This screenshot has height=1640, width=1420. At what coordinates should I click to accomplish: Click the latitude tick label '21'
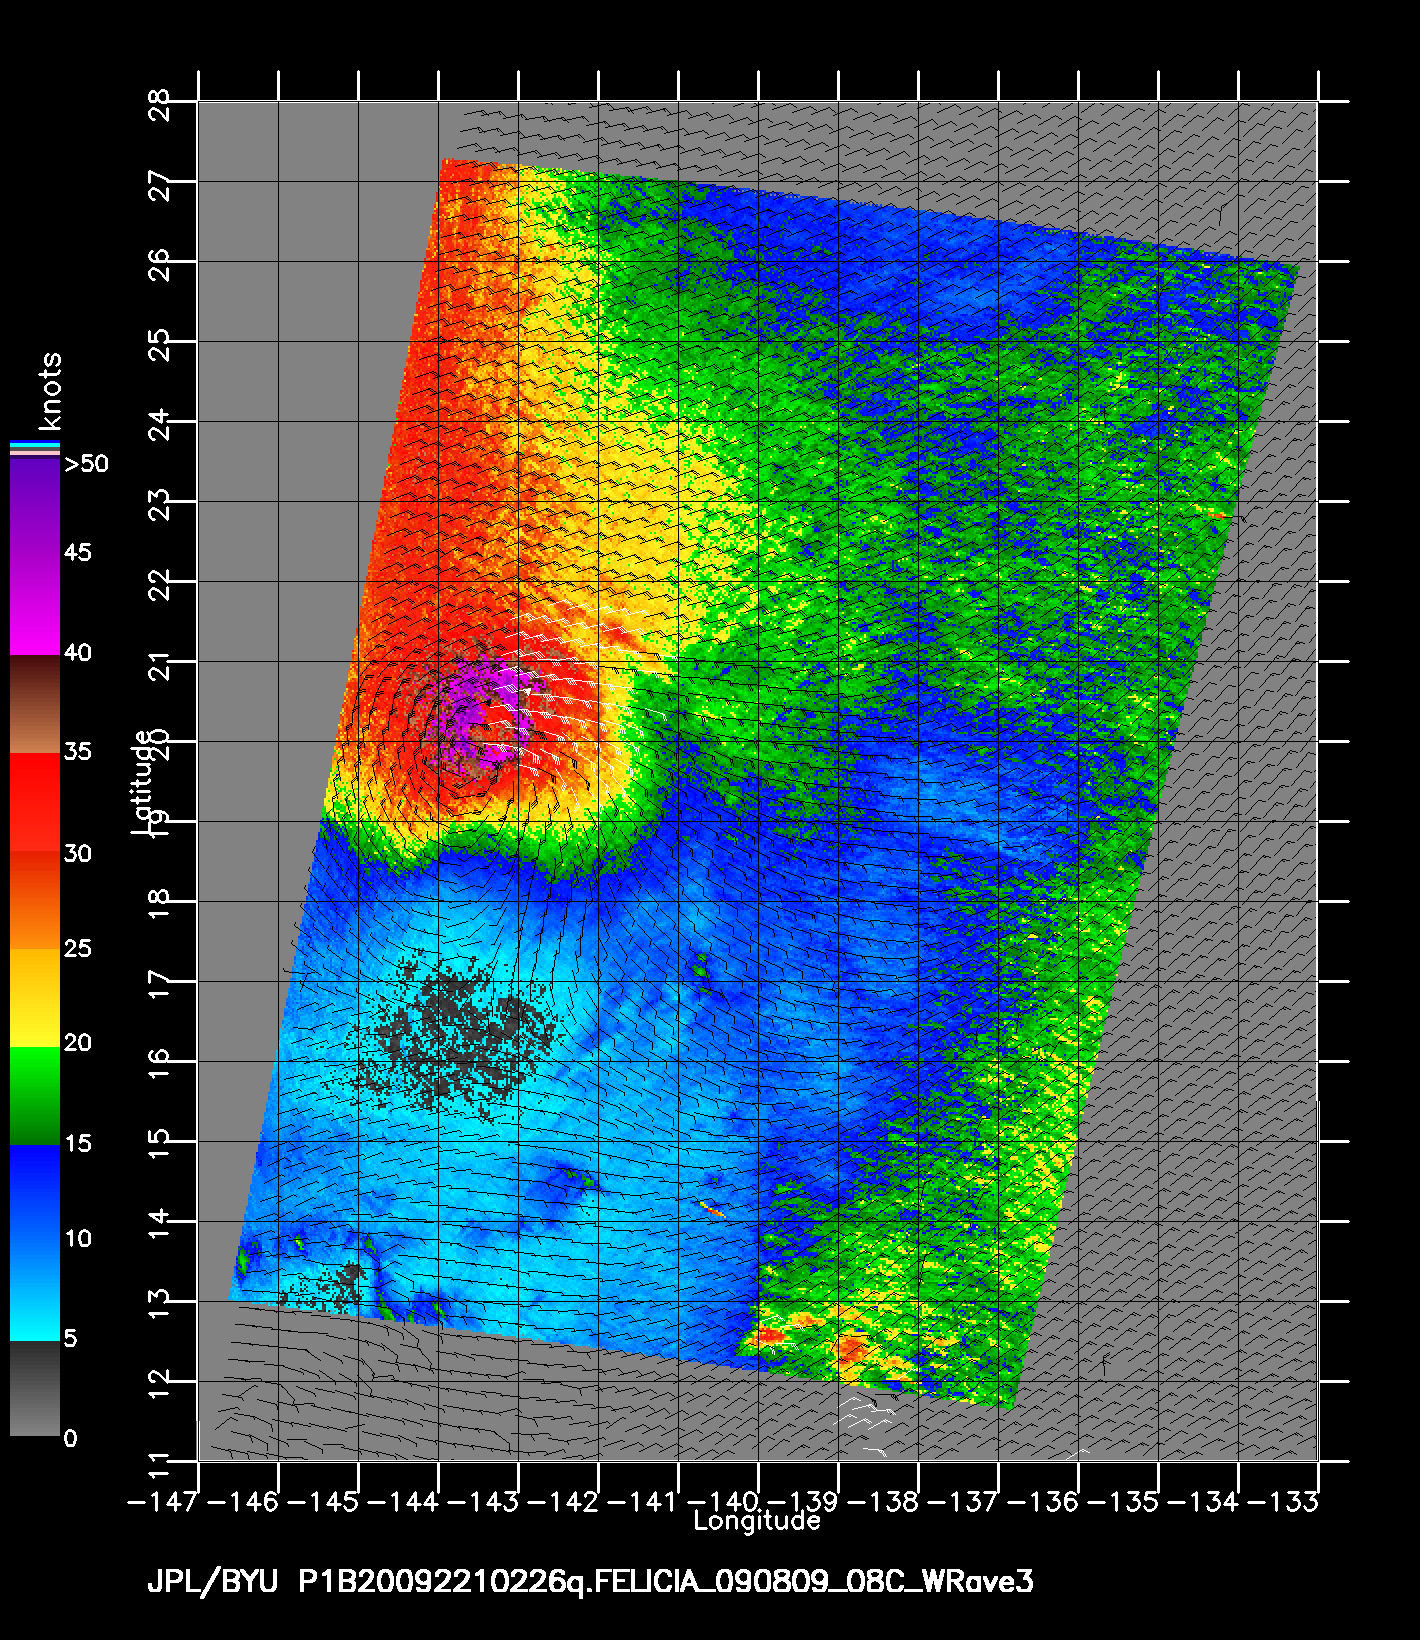pos(159,665)
